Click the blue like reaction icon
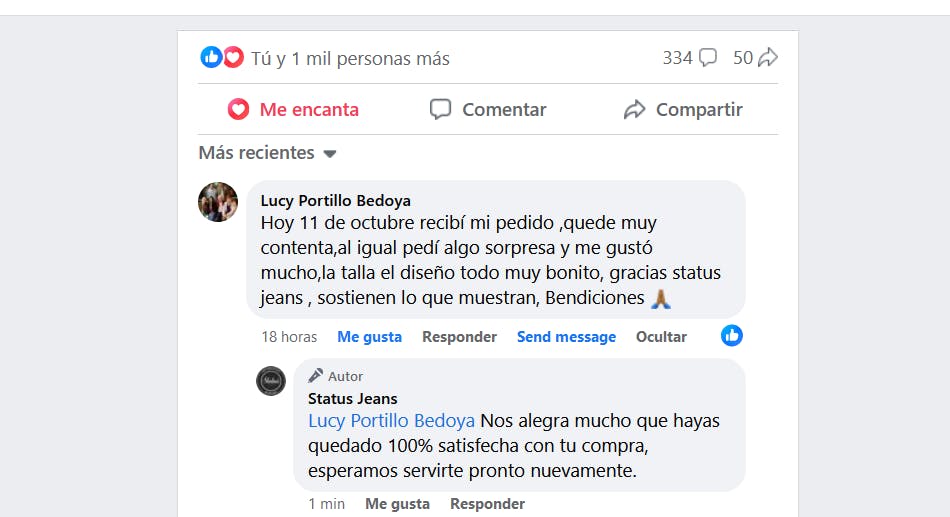 coord(210,58)
